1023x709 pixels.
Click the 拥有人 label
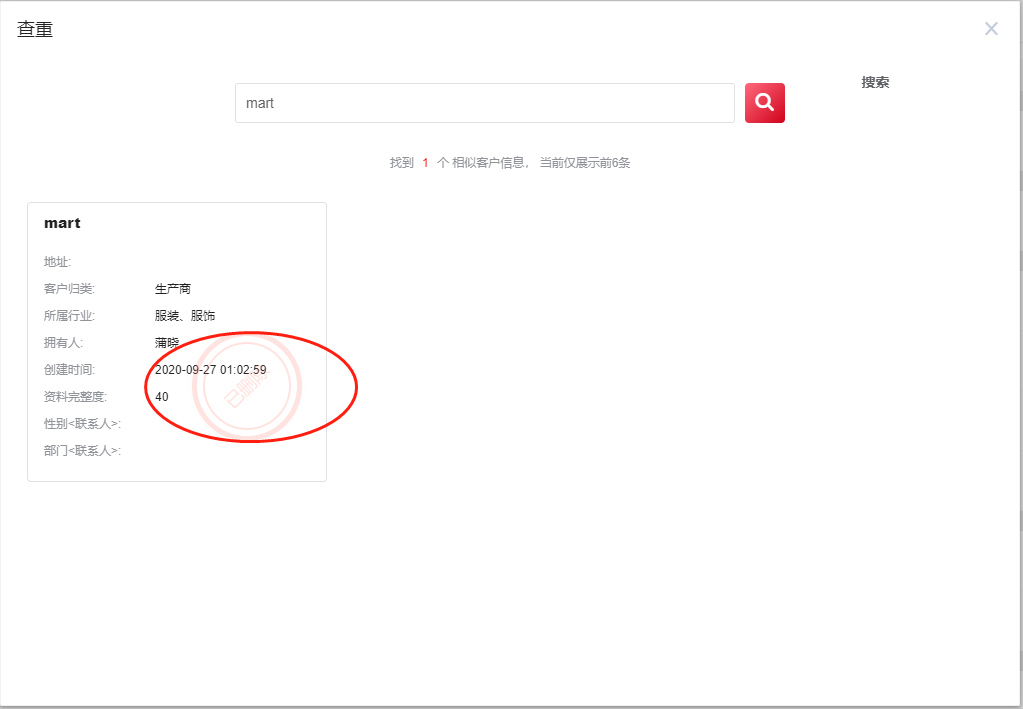[63, 343]
